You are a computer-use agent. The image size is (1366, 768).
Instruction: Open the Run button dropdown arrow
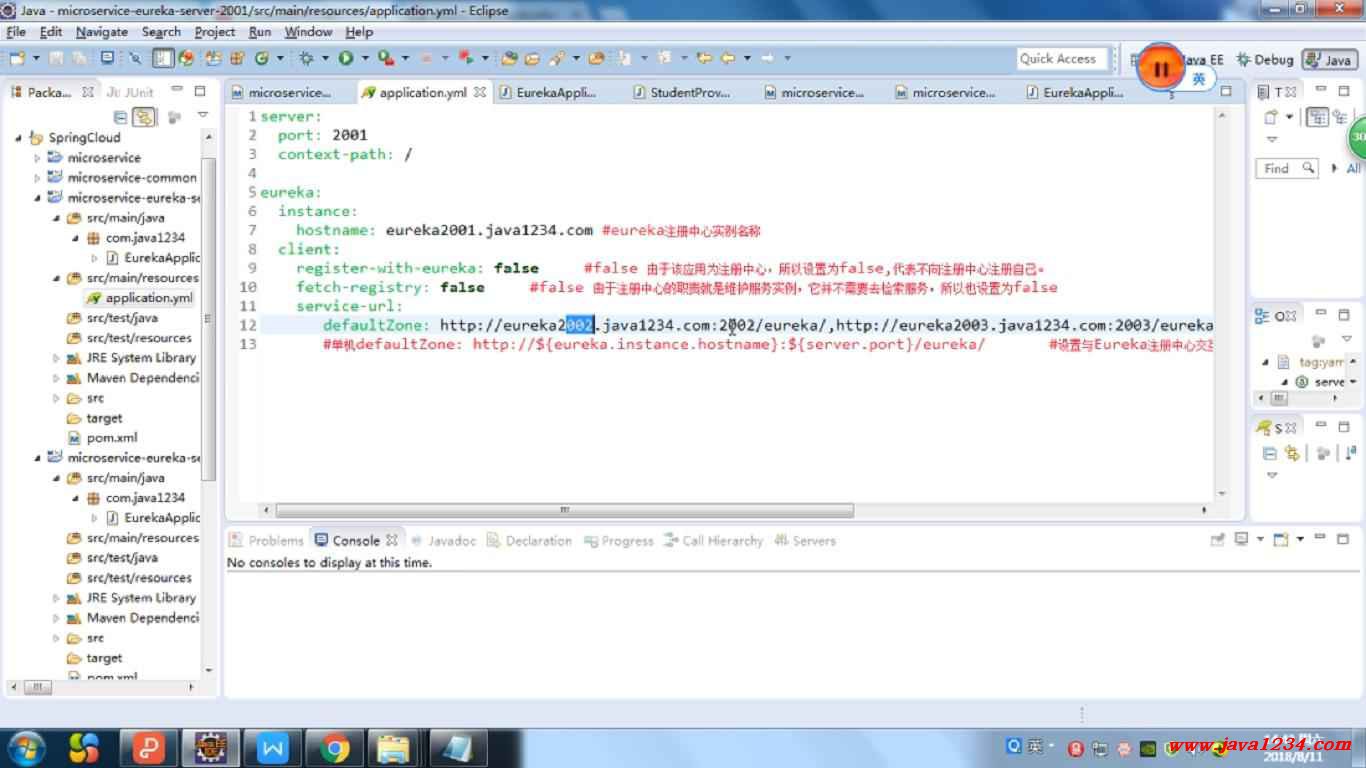[x=365, y=58]
